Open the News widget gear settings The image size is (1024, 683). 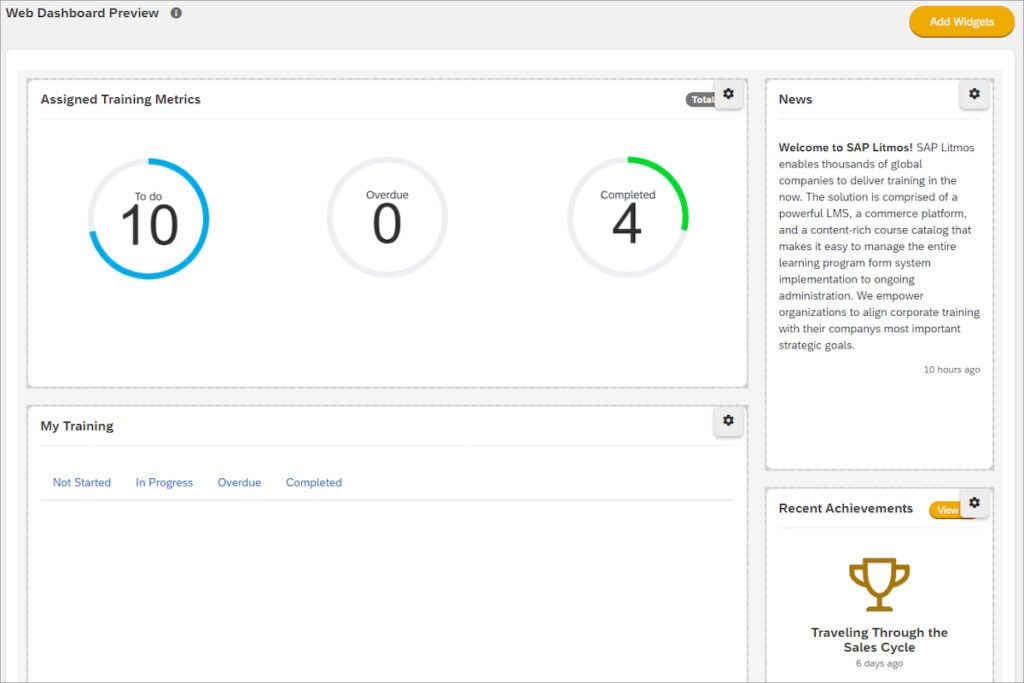click(x=974, y=95)
